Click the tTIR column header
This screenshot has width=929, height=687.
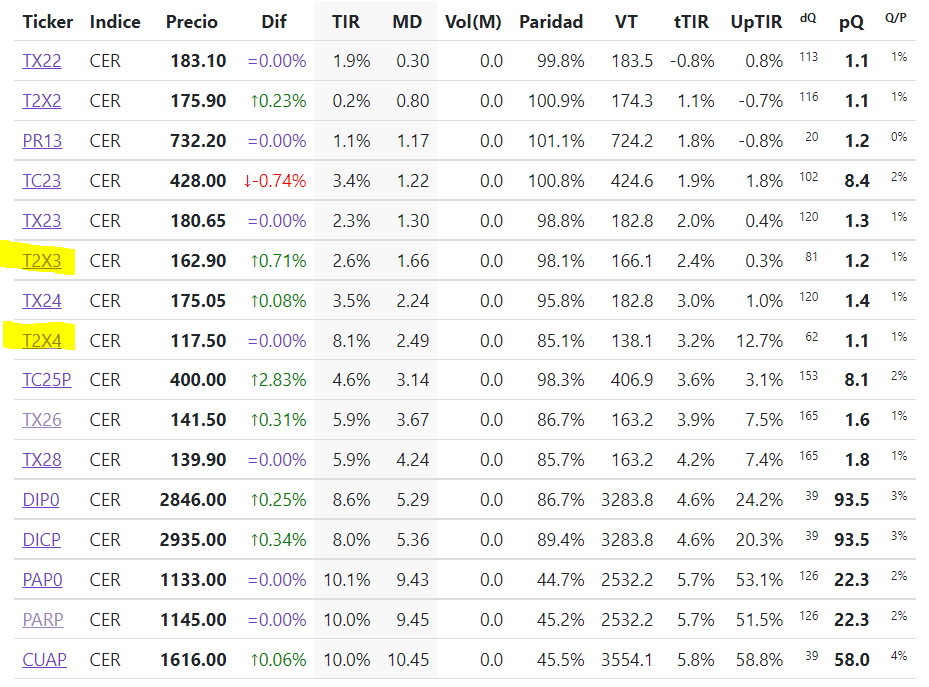click(691, 22)
